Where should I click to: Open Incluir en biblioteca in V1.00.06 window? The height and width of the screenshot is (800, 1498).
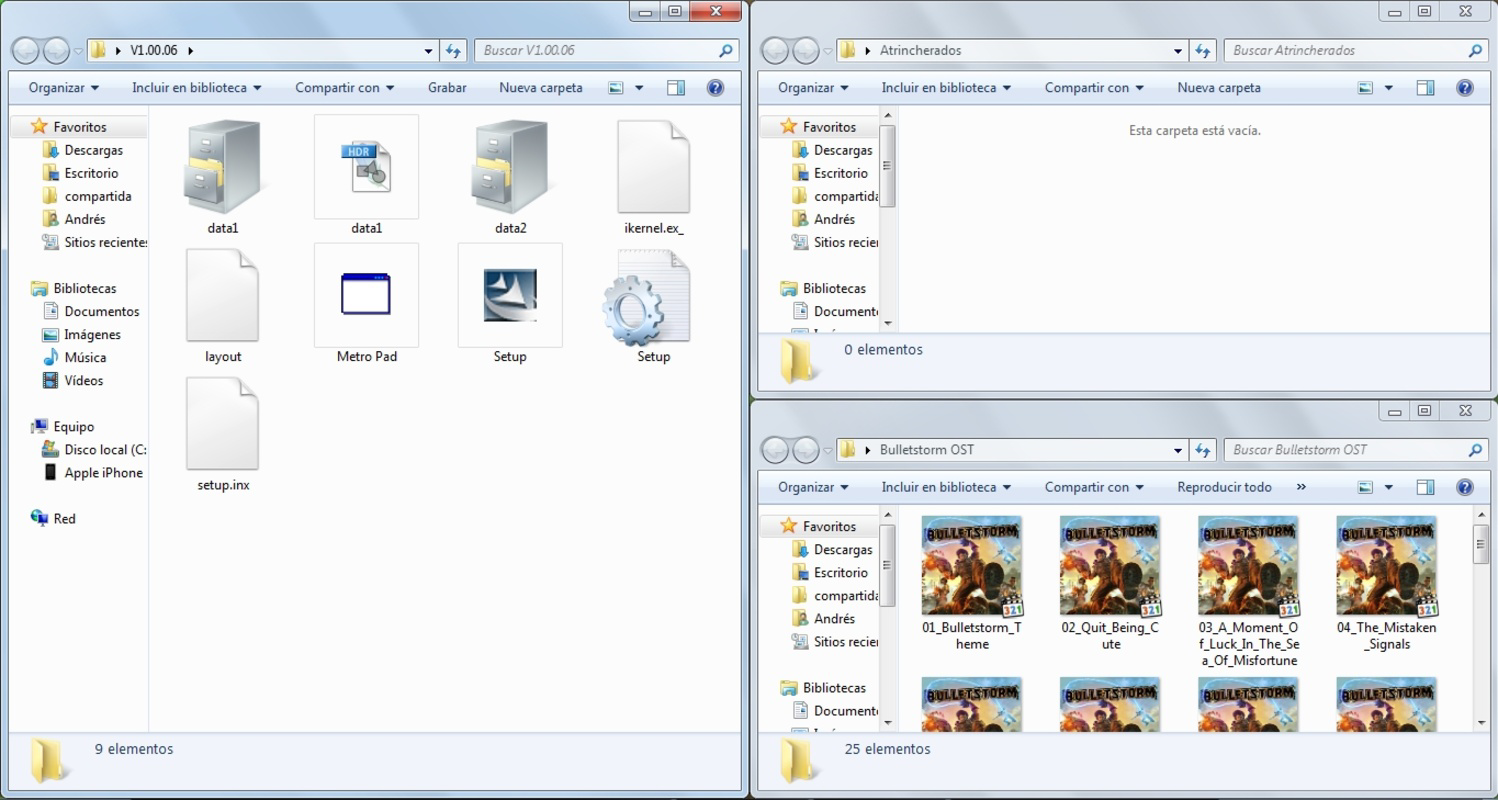tap(196, 88)
